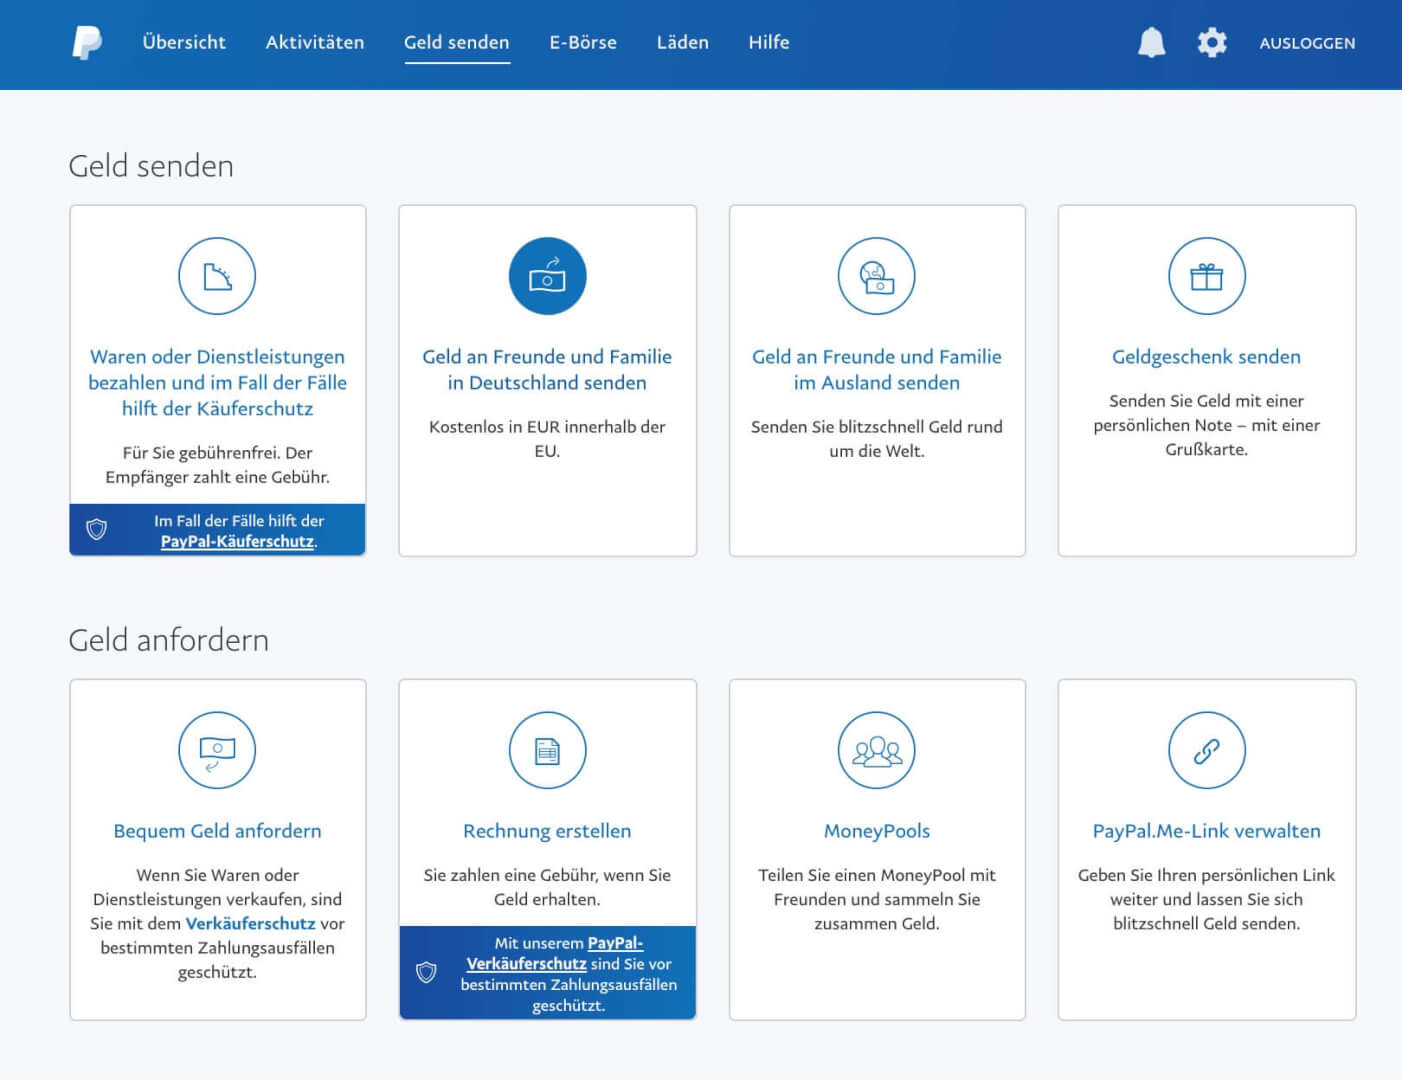Open the Geldgeschenk senden link

pyautogui.click(x=1207, y=357)
